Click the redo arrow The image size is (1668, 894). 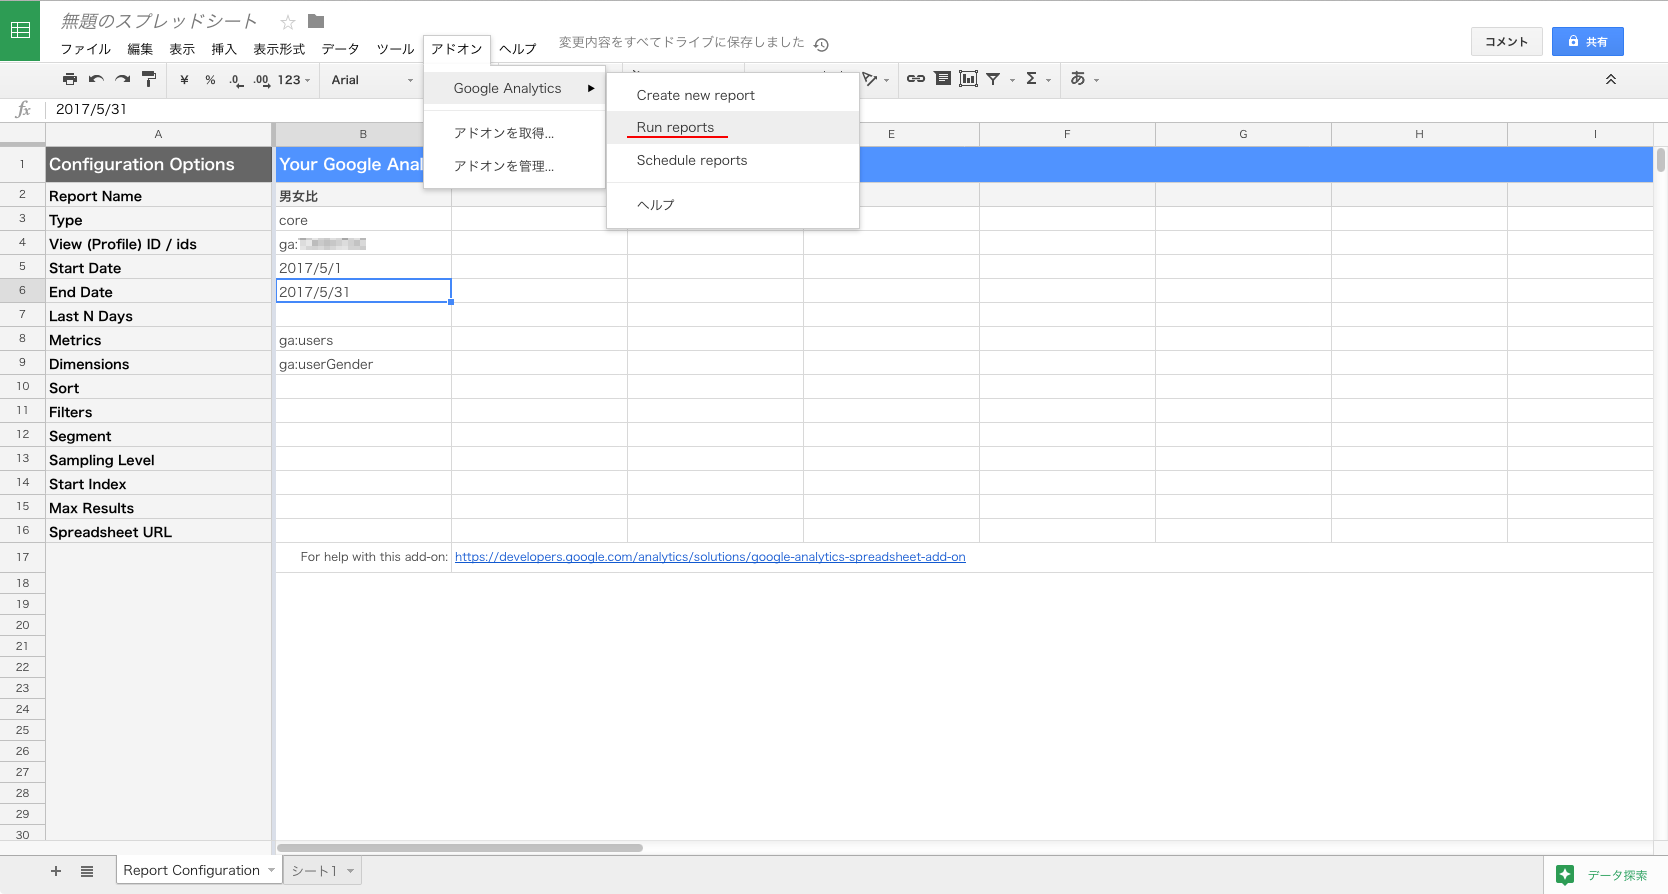tap(122, 79)
